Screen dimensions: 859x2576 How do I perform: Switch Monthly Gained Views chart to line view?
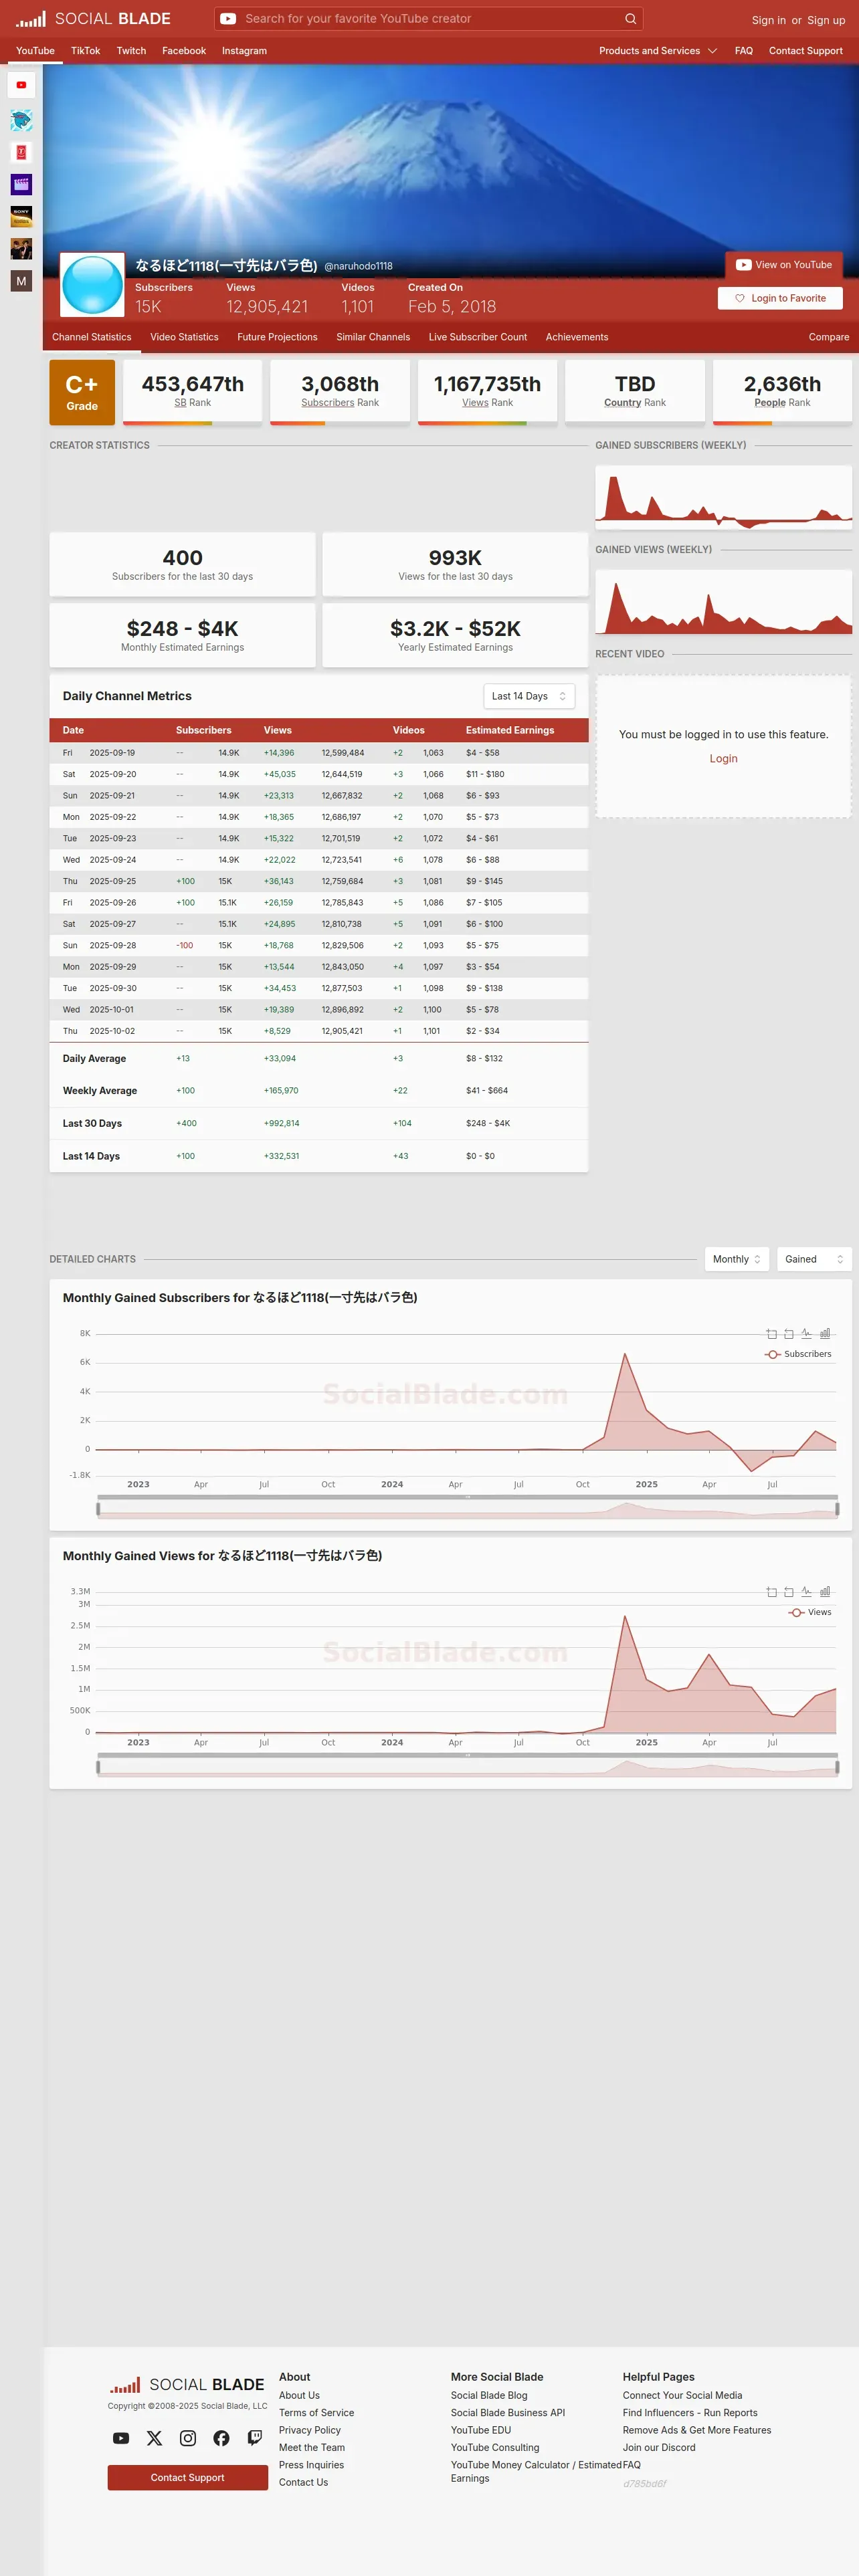click(x=807, y=1592)
